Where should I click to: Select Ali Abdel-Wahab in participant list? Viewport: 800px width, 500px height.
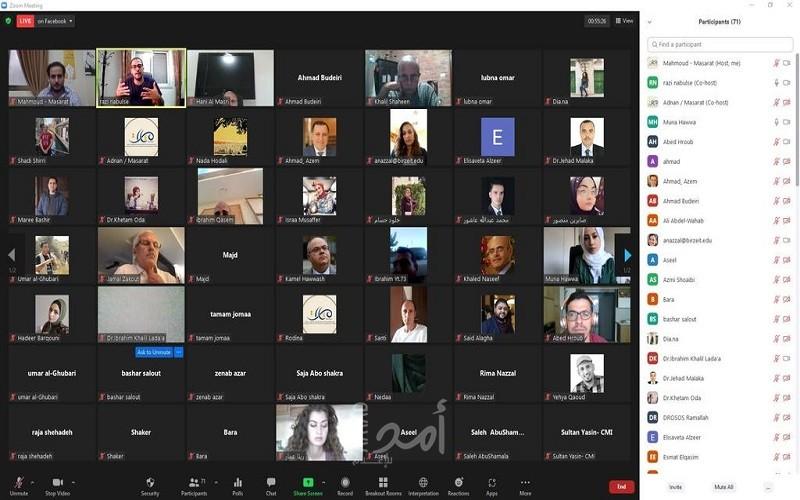(719, 221)
